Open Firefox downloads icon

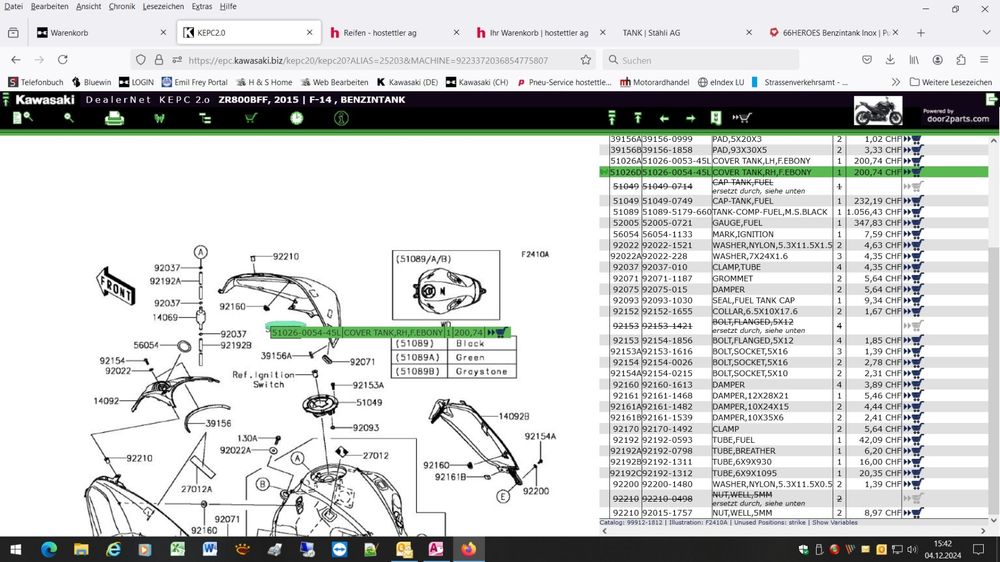point(890,60)
